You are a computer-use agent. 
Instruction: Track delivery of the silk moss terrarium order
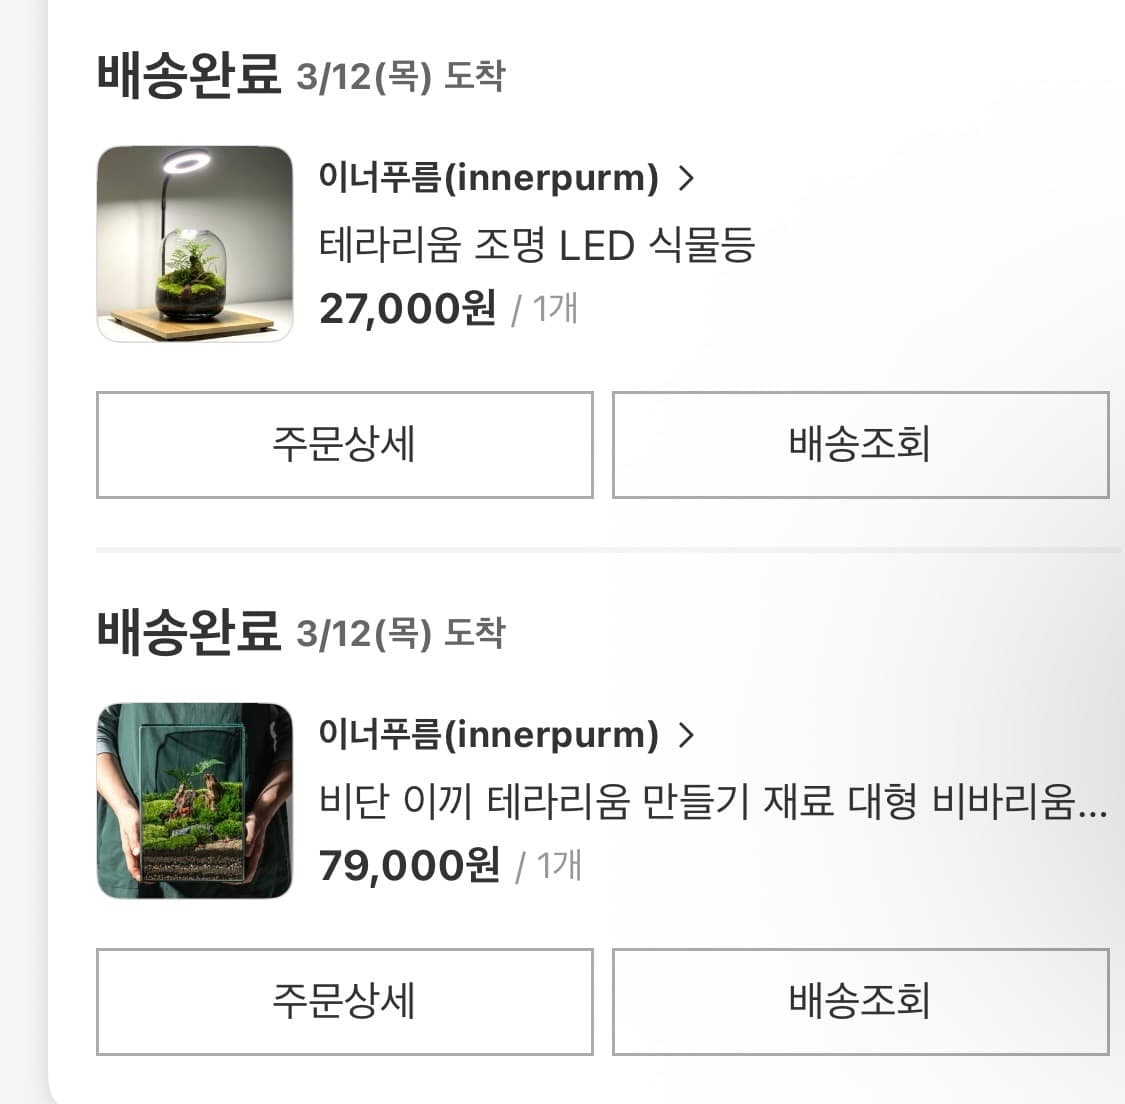point(860,1002)
